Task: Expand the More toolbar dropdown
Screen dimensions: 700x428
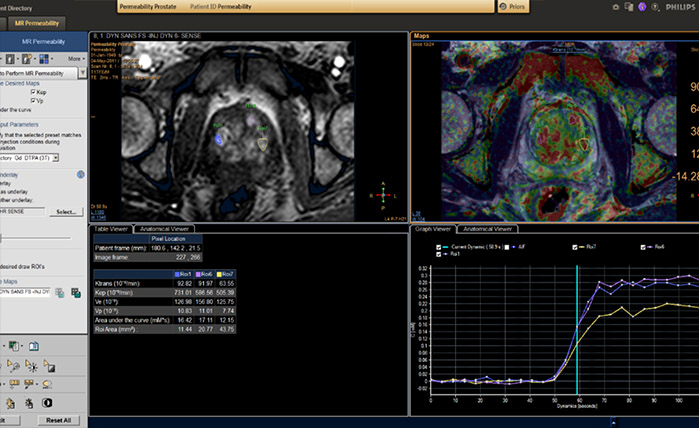Action: coord(78,58)
